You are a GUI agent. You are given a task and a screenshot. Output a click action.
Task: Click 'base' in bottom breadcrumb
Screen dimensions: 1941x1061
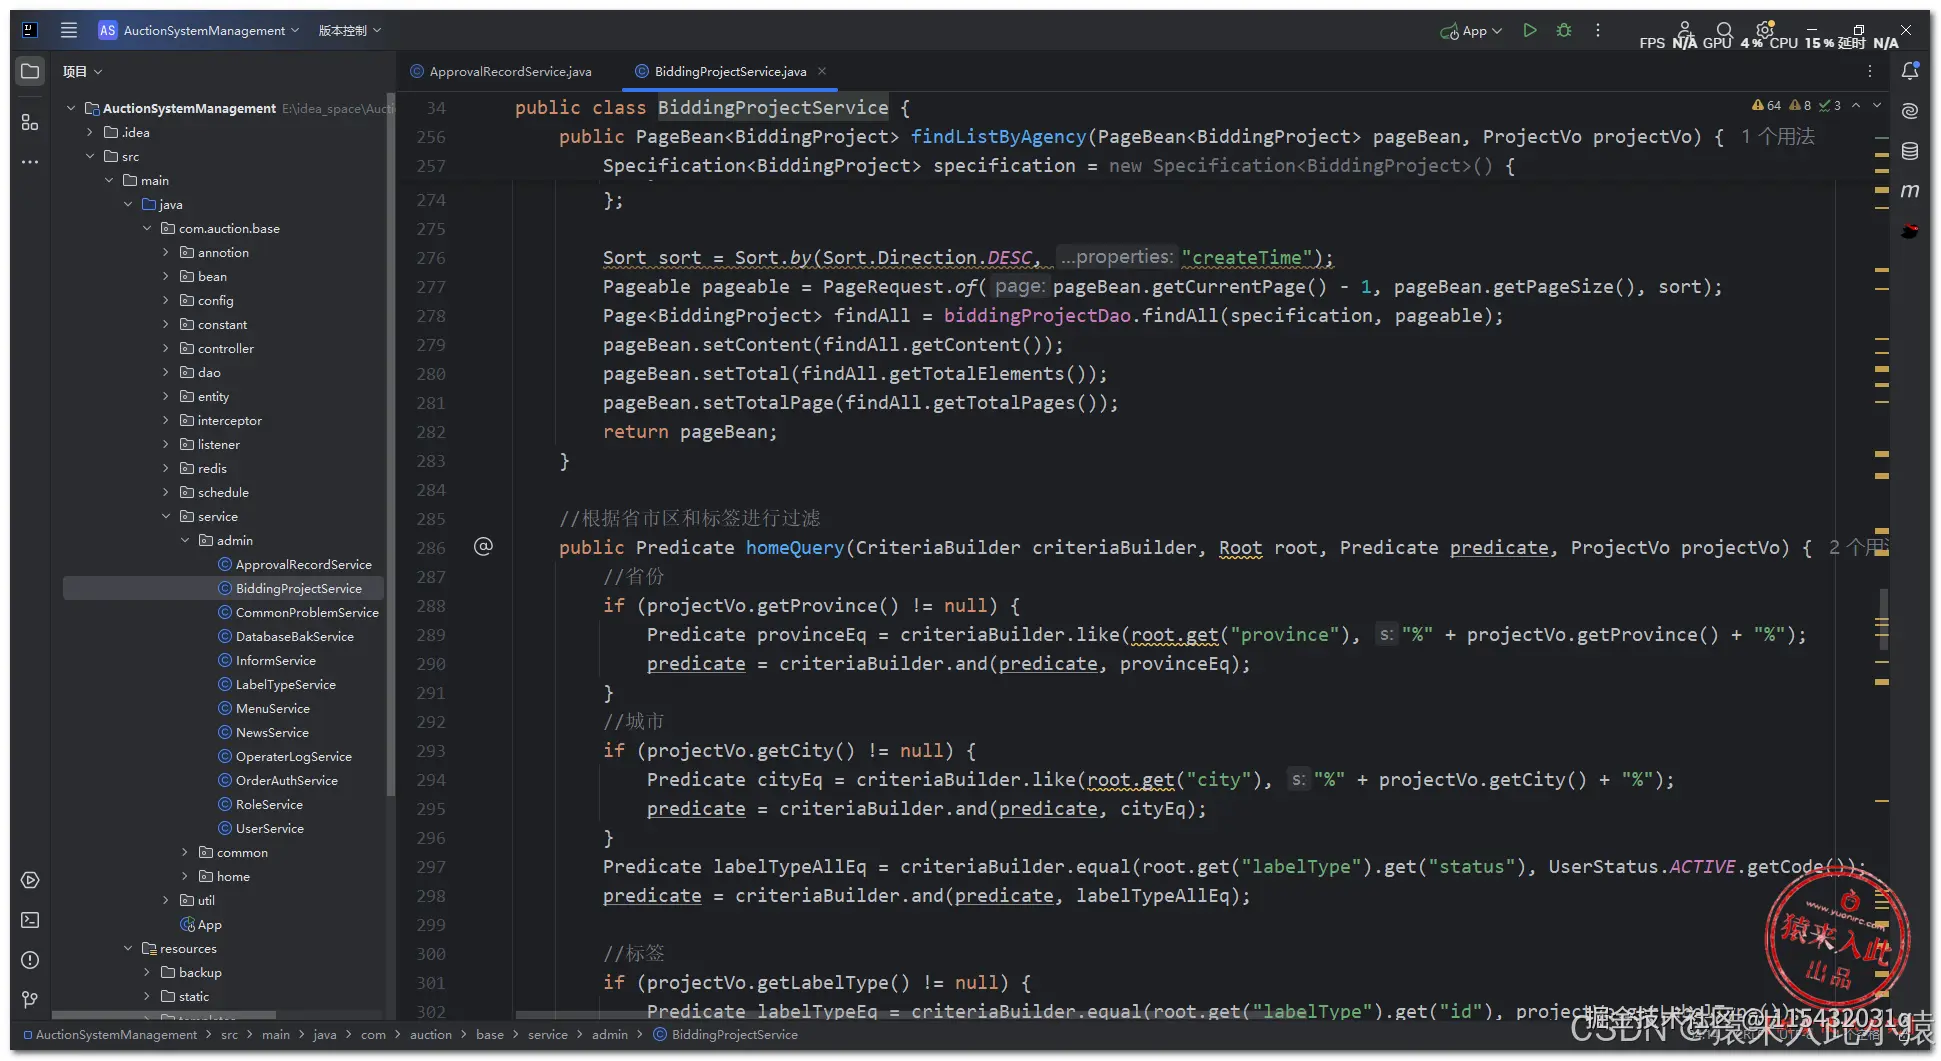tap(489, 1034)
